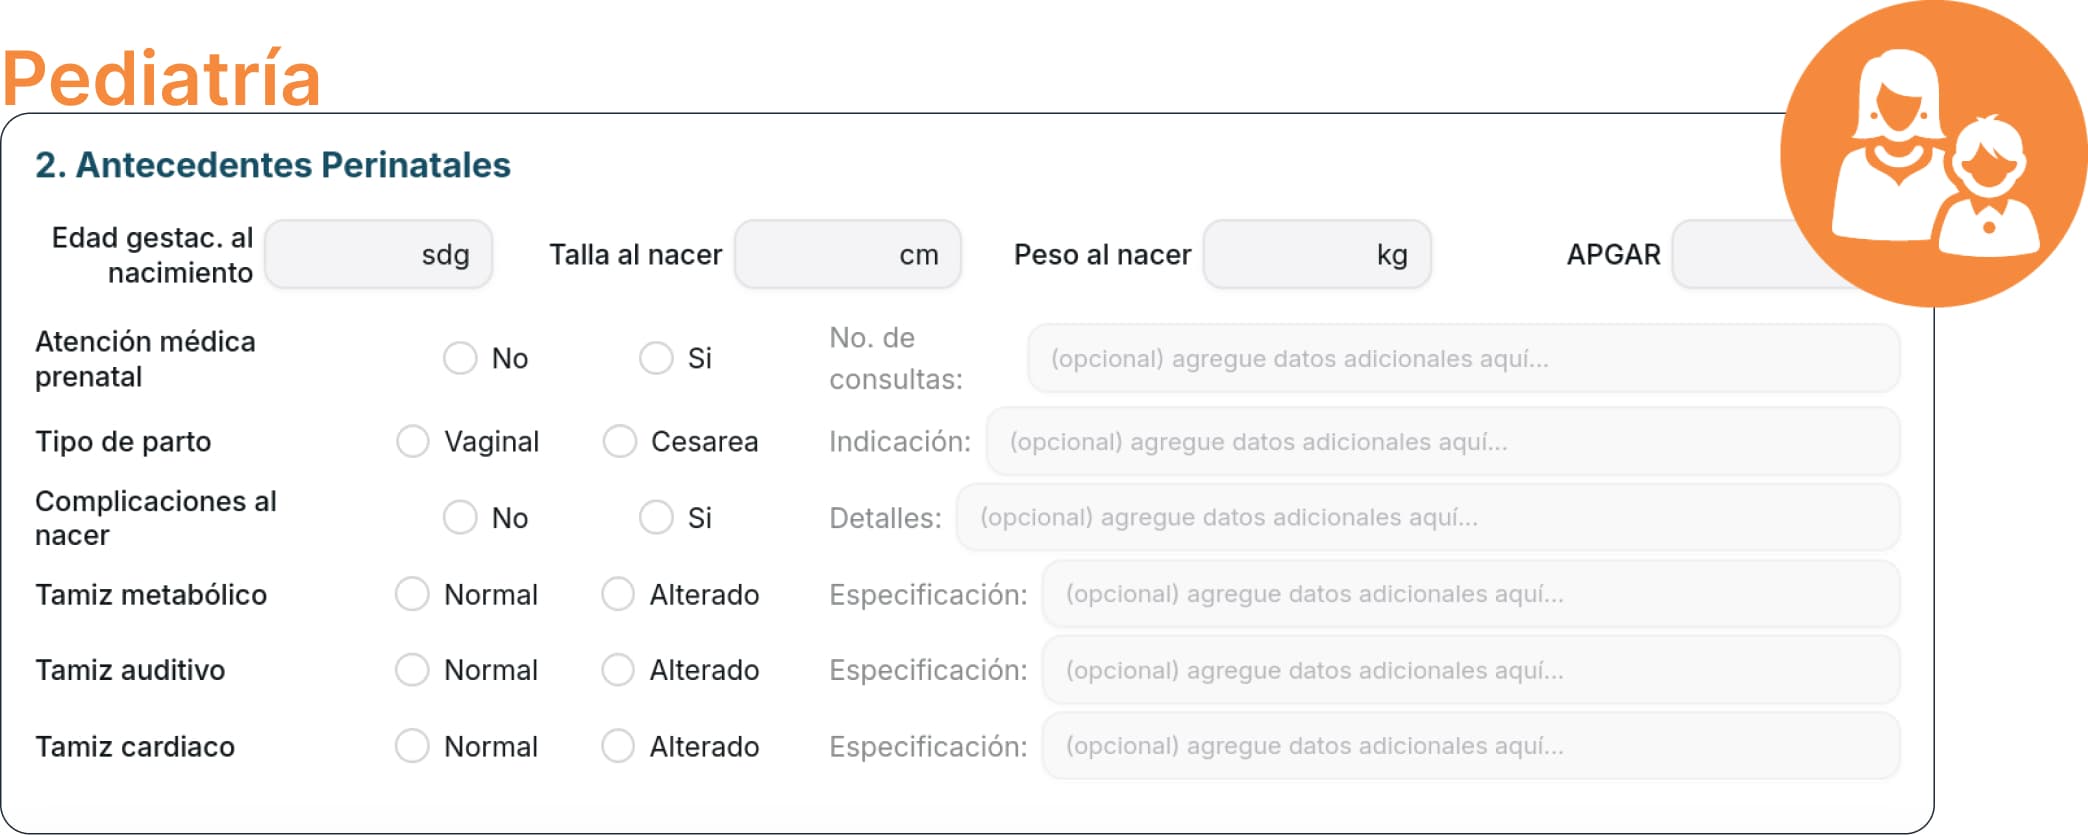2088x835 pixels.
Task: Mark Tamiz cardiaco as Alterado
Action: (x=618, y=746)
